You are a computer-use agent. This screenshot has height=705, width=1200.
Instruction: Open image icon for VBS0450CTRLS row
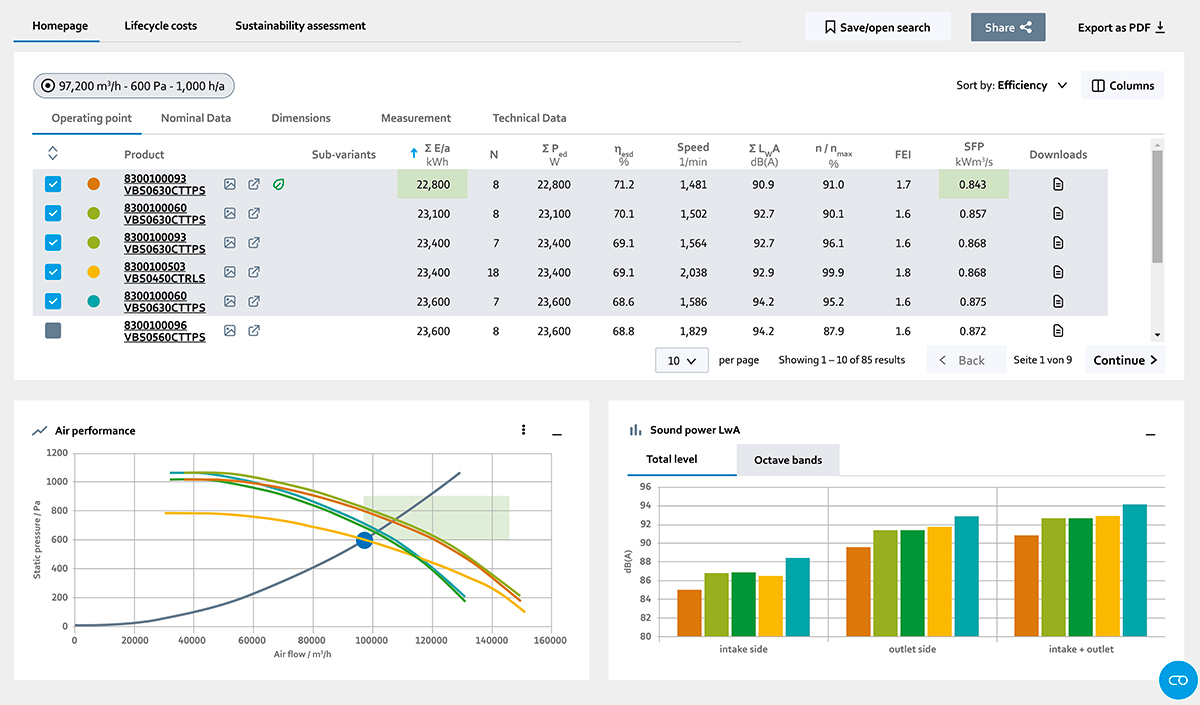click(x=229, y=272)
